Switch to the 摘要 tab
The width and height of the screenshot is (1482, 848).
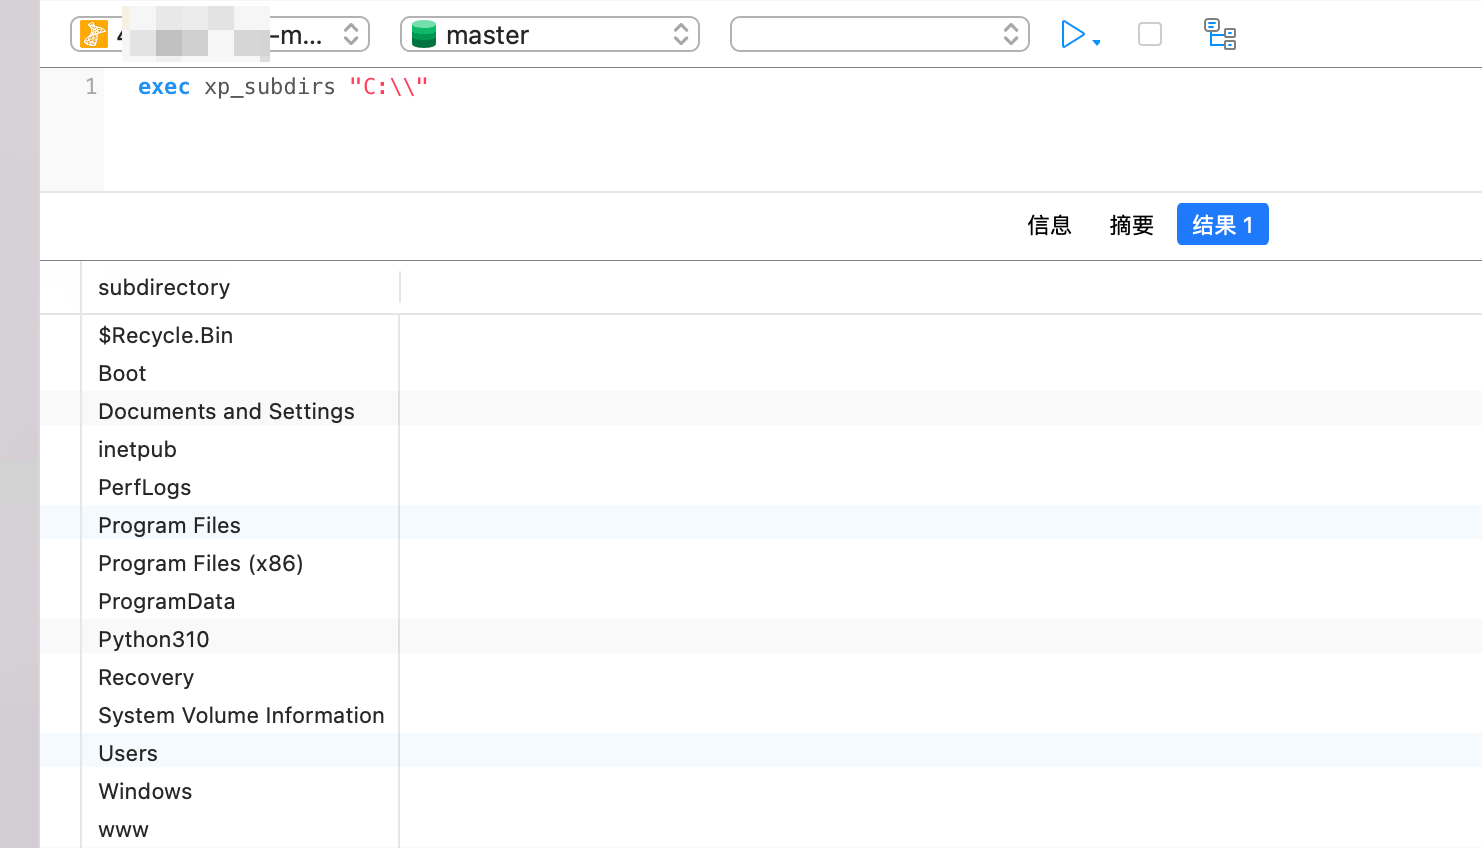pyautogui.click(x=1131, y=225)
